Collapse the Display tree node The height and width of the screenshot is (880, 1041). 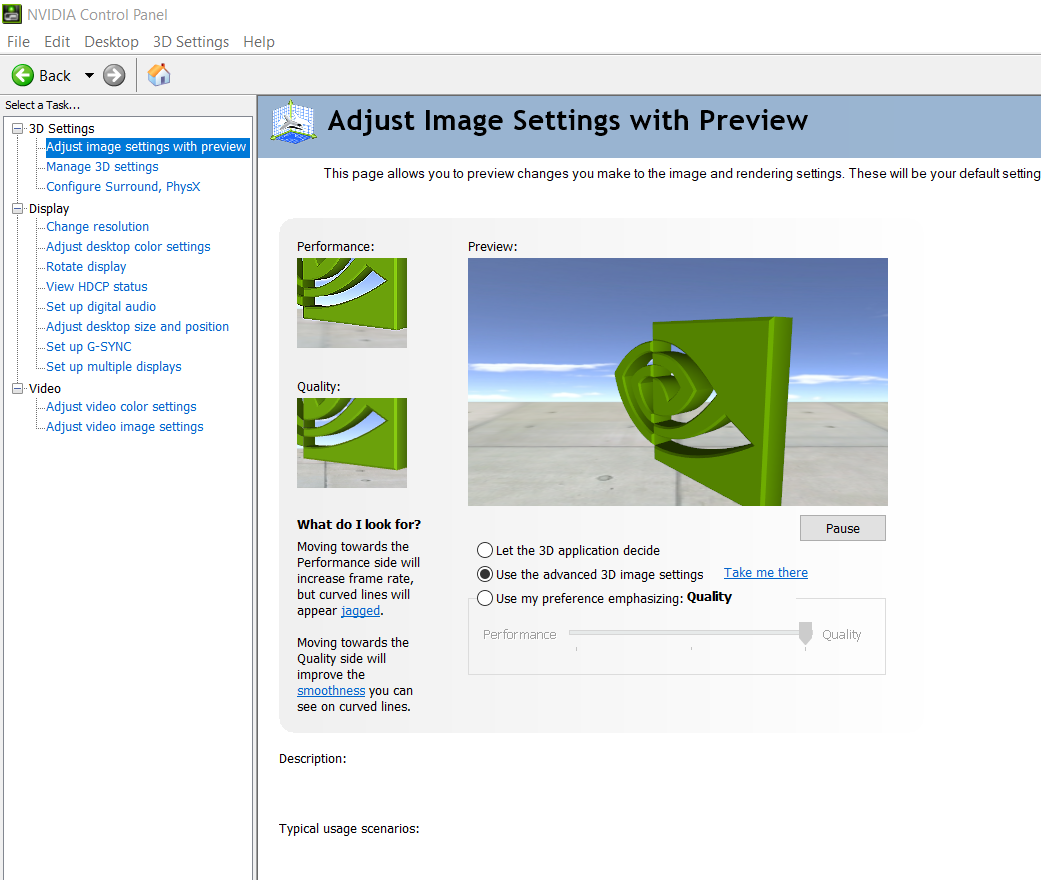click(x=17, y=209)
